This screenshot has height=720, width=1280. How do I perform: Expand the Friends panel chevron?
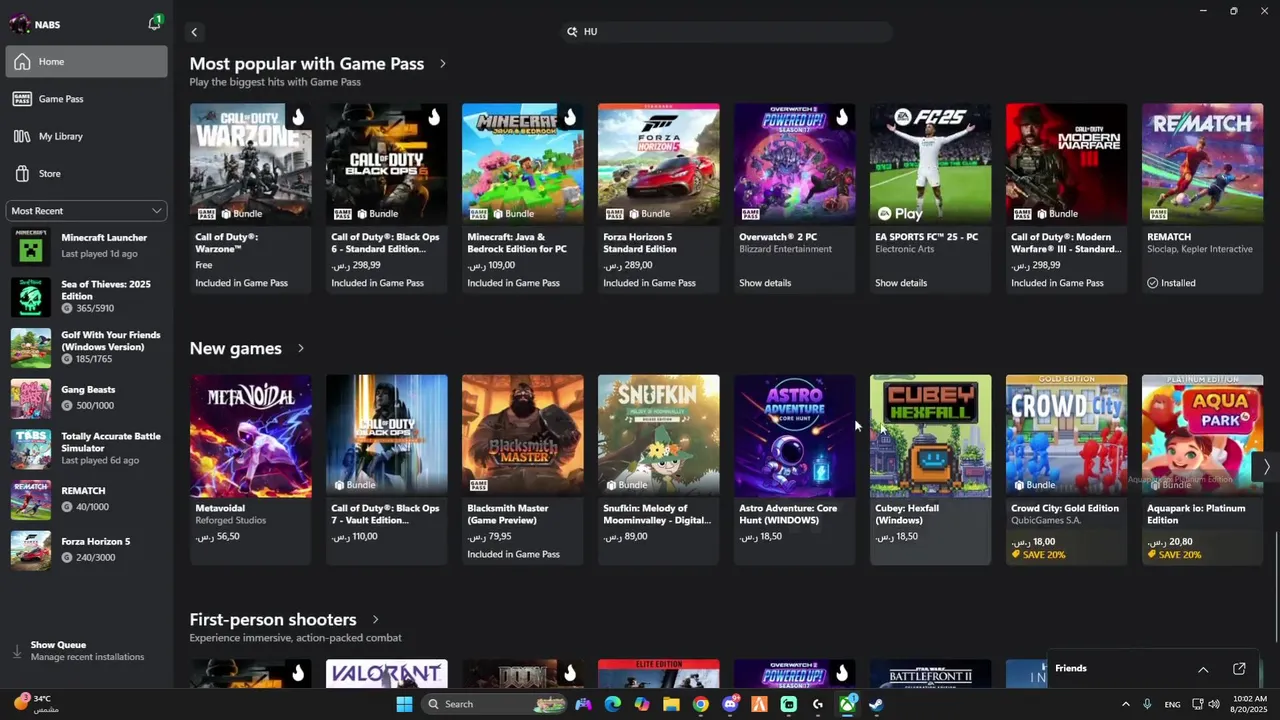(x=1203, y=669)
